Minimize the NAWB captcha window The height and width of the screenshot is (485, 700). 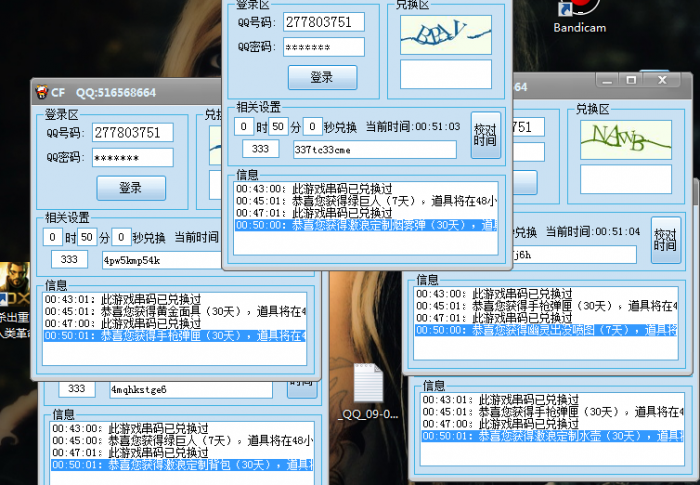point(607,80)
